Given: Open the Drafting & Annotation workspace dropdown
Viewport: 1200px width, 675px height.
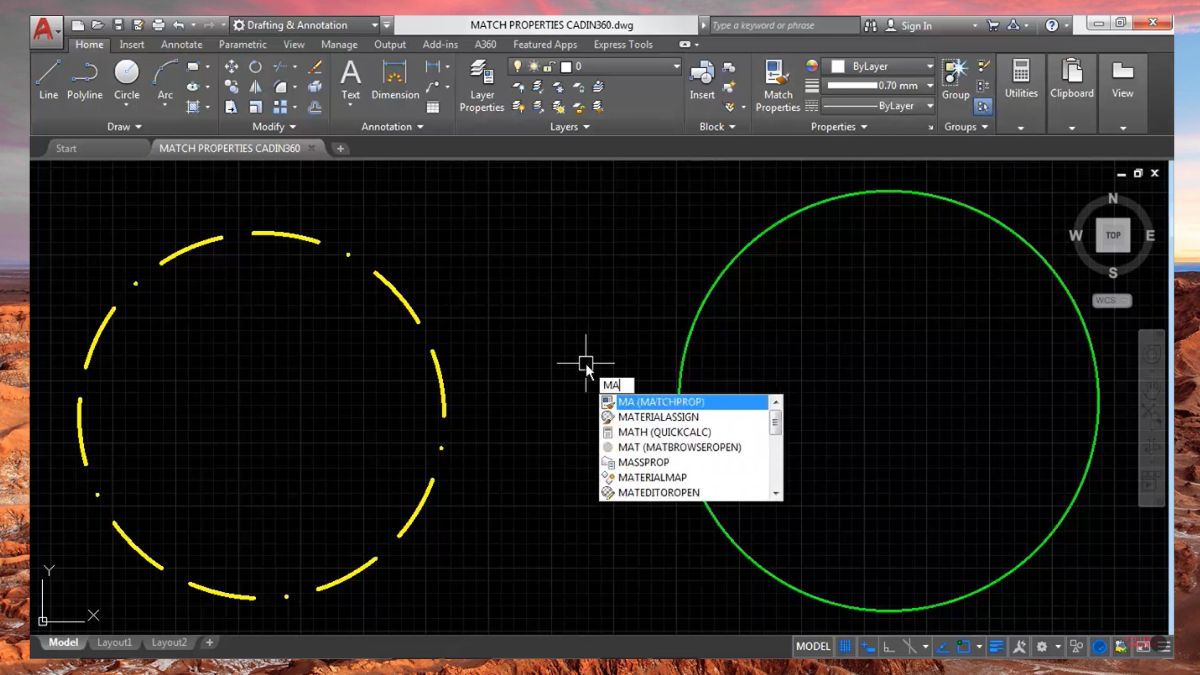Looking at the screenshot, I should pos(306,25).
